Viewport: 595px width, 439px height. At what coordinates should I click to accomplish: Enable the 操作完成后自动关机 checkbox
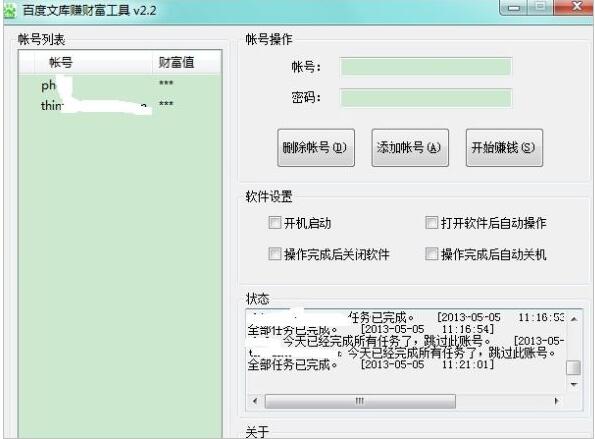click(431, 254)
